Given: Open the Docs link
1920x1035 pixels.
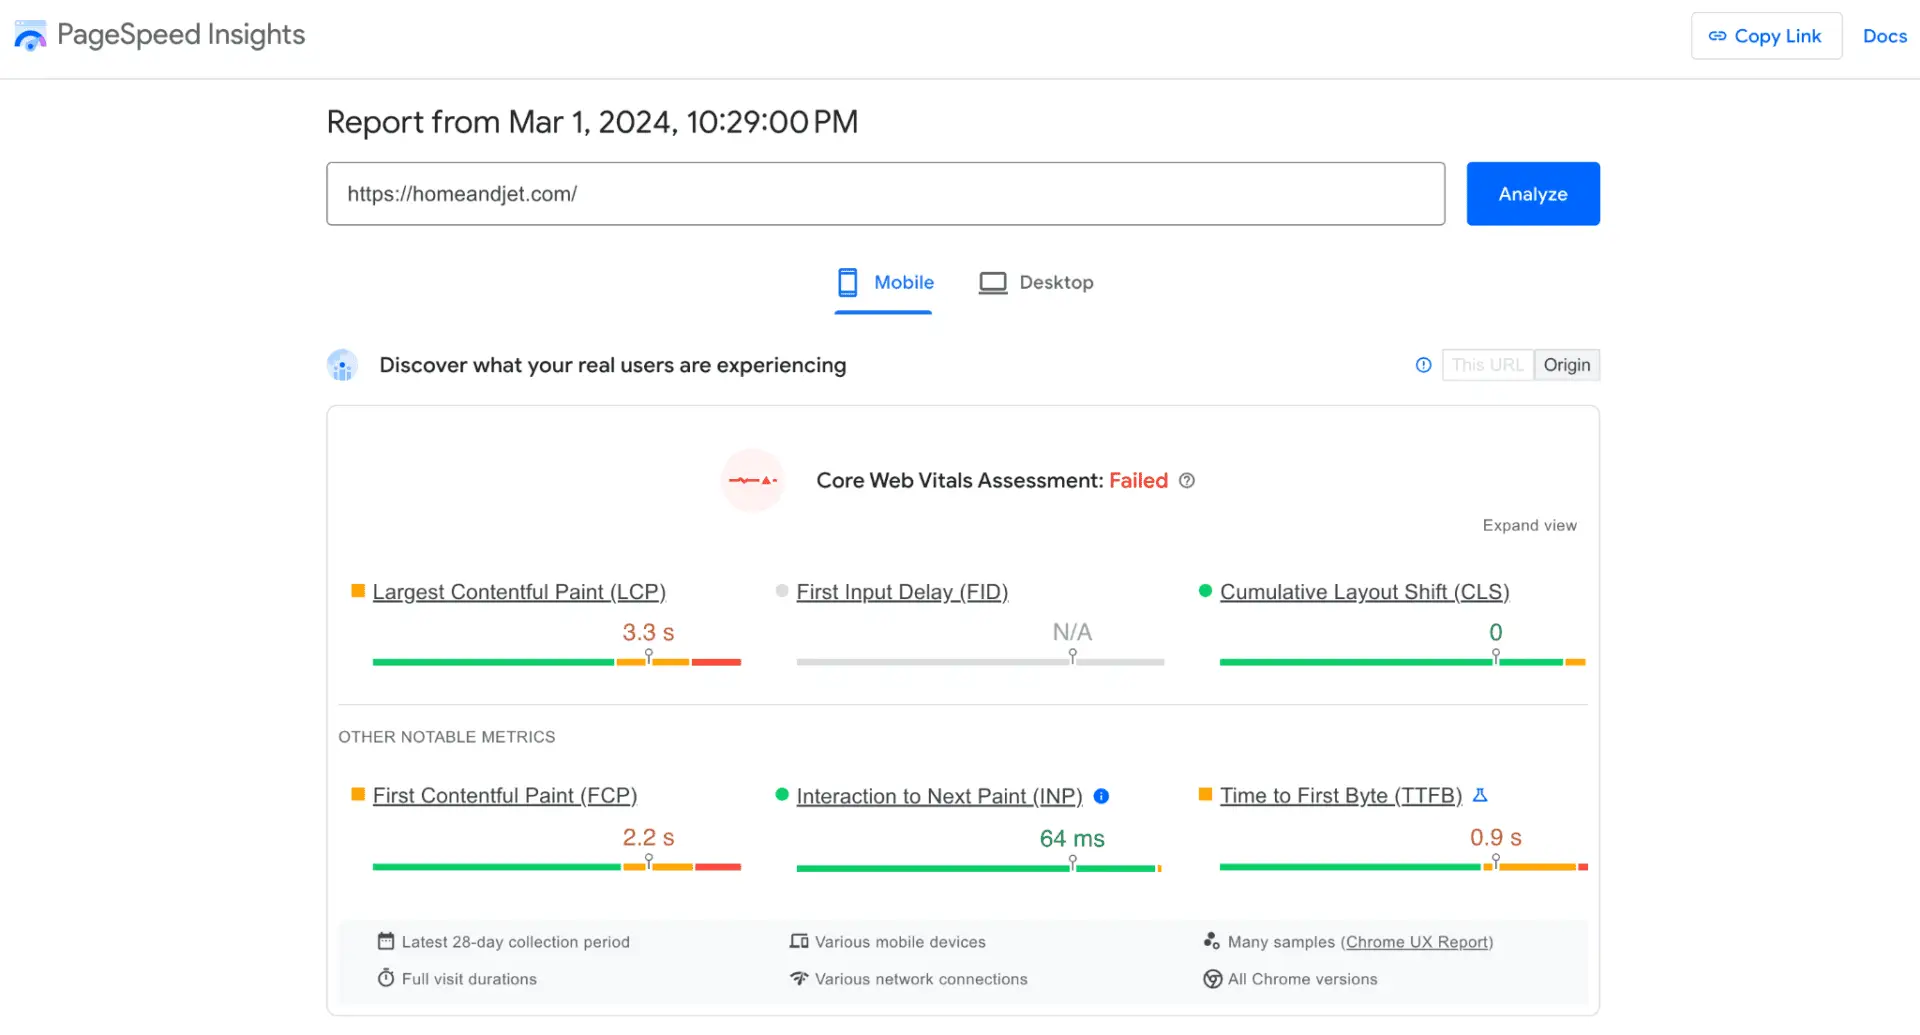Looking at the screenshot, I should (1884, 36).
